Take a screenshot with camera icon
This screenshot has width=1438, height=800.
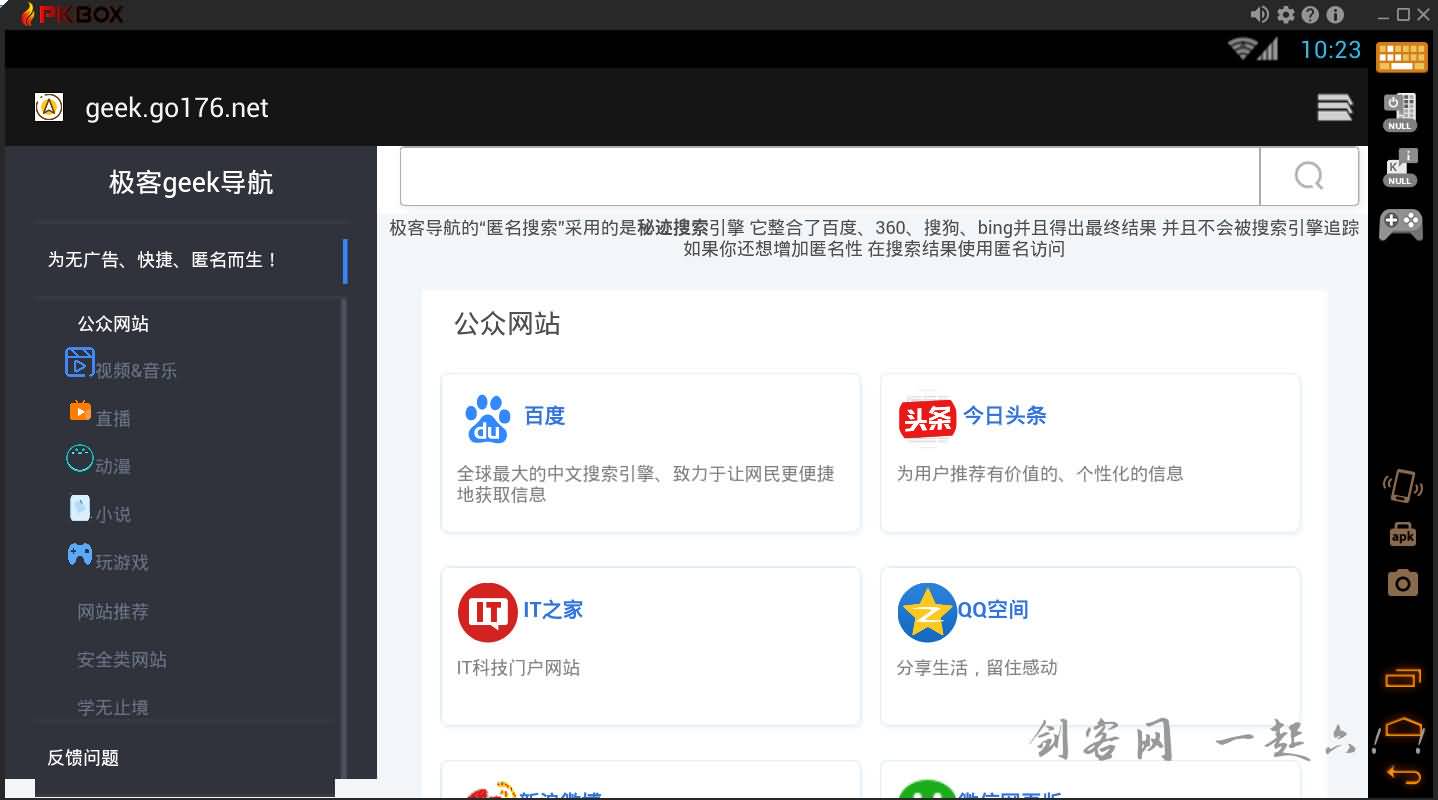(1403, 582)
